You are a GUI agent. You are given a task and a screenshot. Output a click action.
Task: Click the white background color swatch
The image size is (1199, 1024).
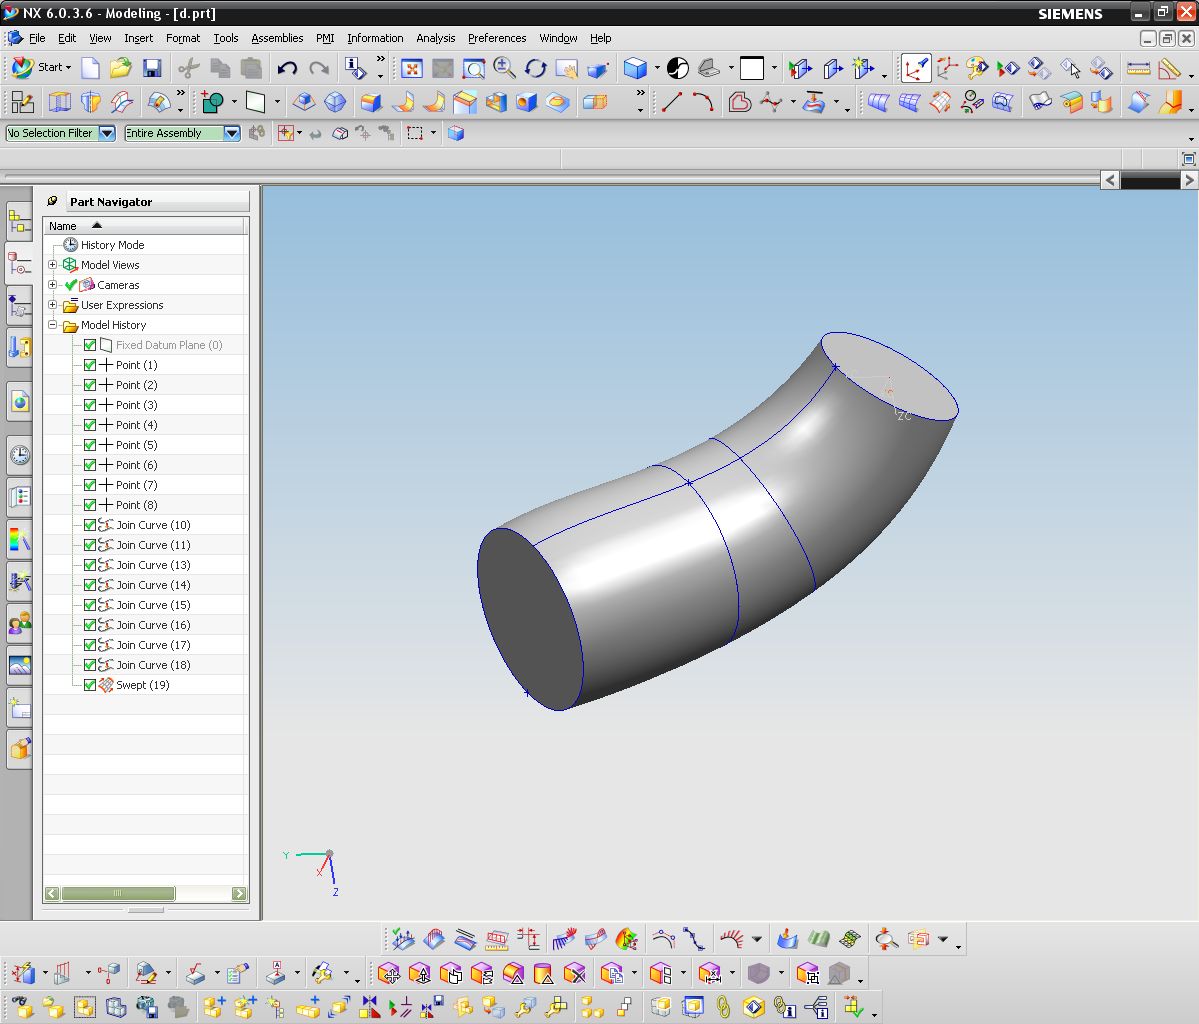[752, 68]
